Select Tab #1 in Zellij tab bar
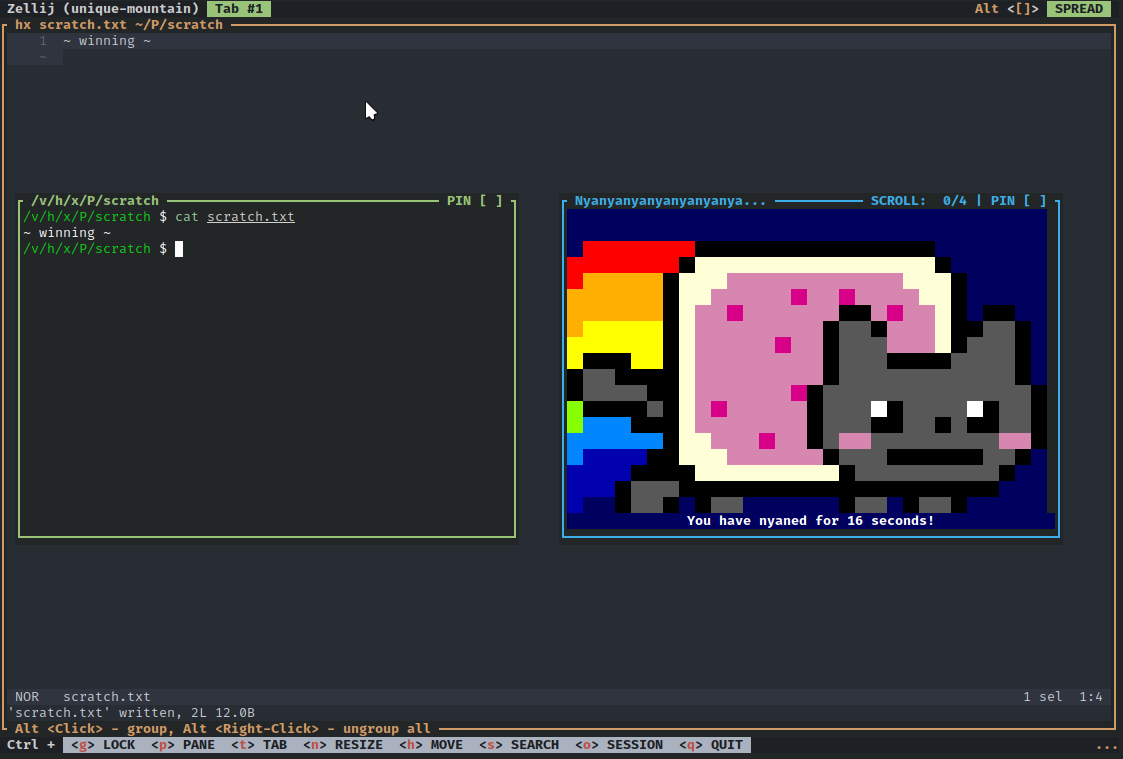Image resolution: width=1123 pixels, height=759 pixels. [238, 9]
